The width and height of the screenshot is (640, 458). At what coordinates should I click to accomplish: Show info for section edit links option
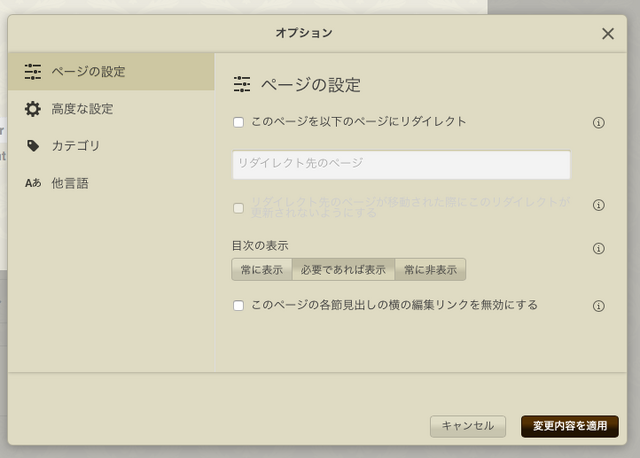[x=598, y=306]
